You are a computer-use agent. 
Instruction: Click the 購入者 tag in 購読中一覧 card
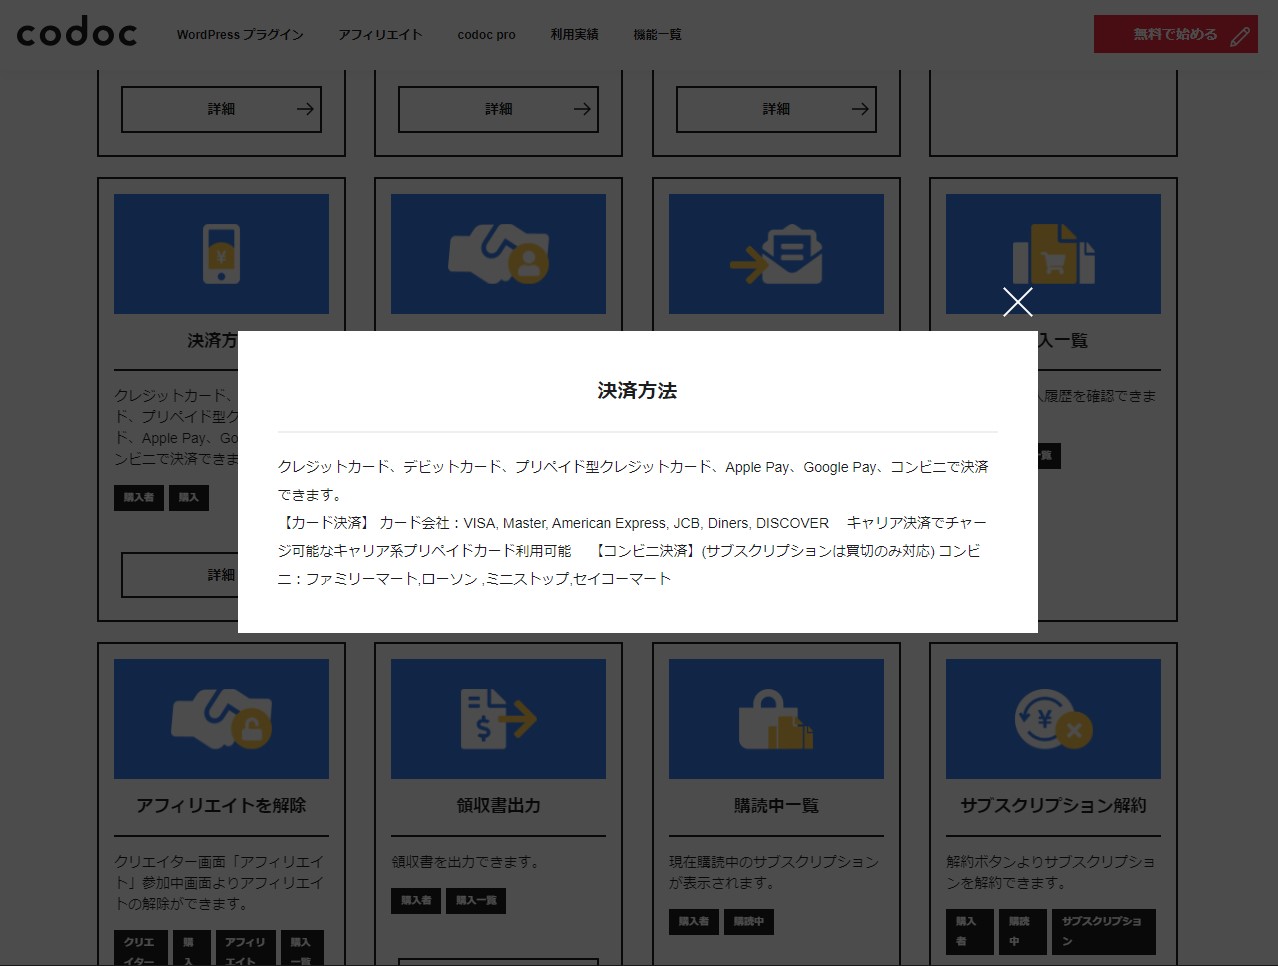(x=694, y=921)
